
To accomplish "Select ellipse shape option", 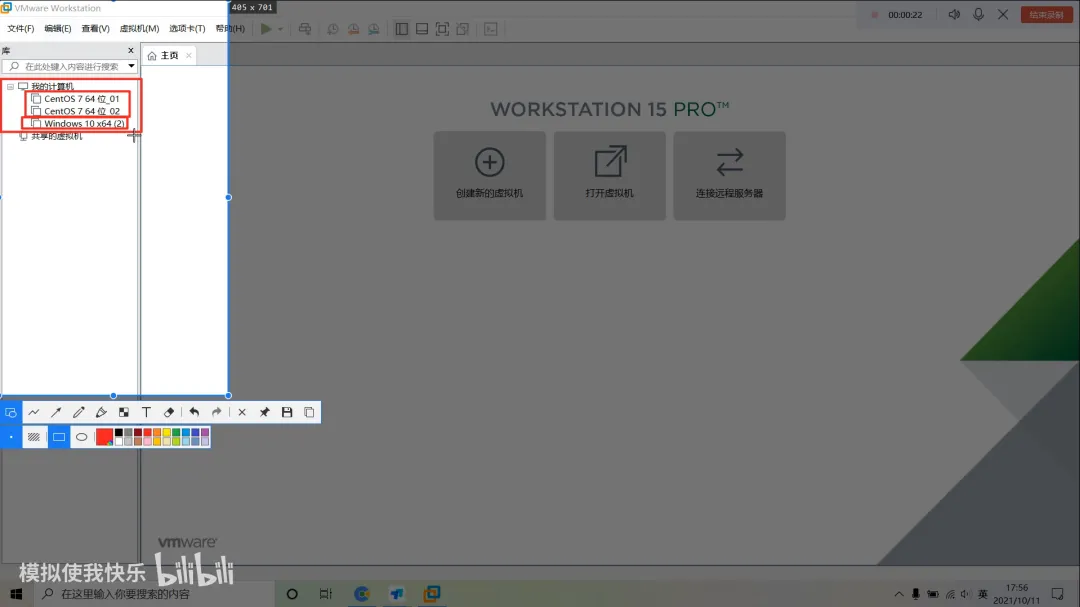I will tap(81, 437).
